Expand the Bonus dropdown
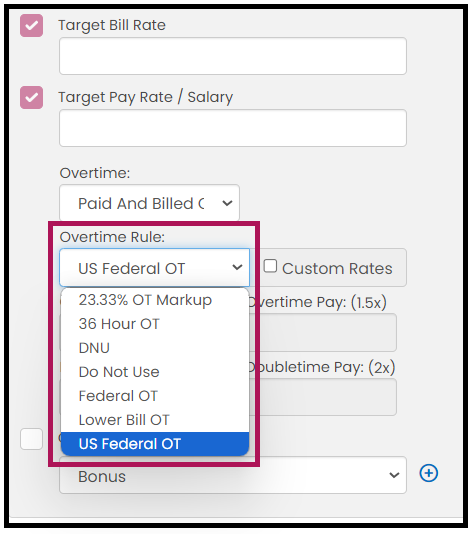This screenshot has height=534, width=469. click(233, 475)
